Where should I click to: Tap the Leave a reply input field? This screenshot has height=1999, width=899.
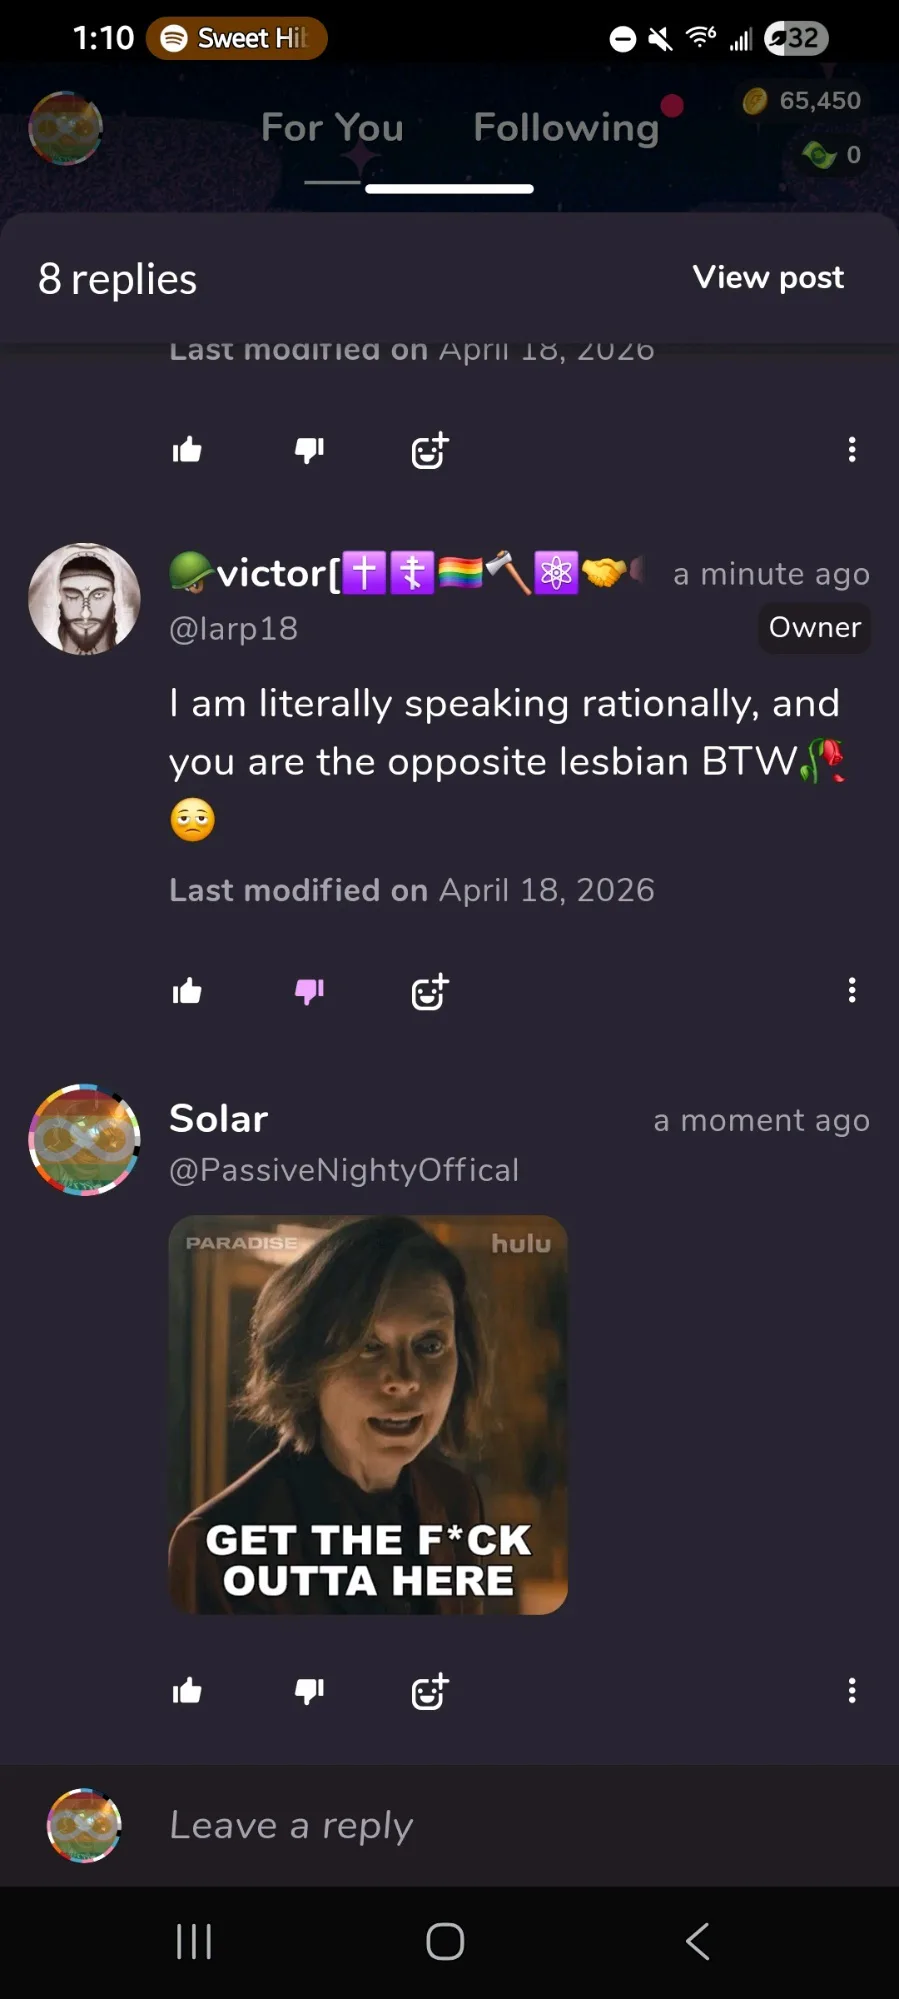tap(500, 1825)
